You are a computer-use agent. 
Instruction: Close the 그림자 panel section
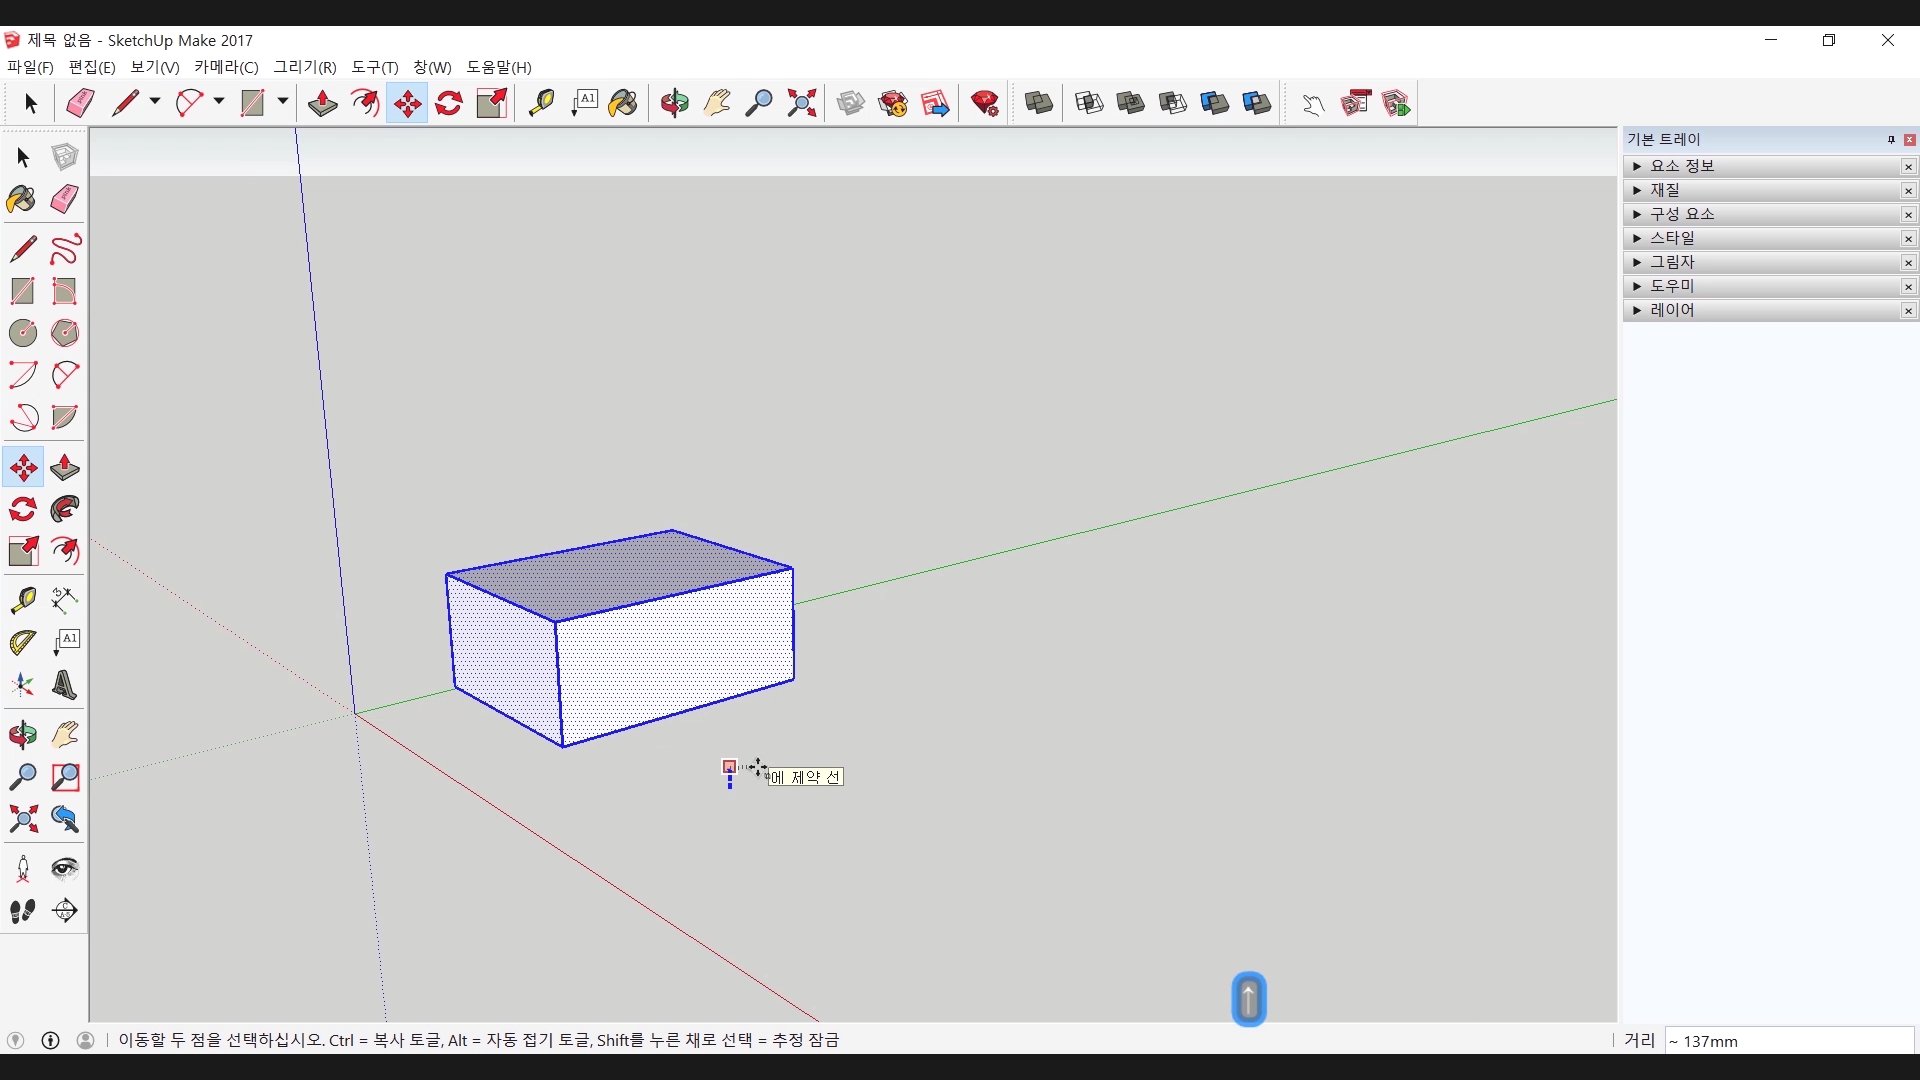coord(1908,263)
